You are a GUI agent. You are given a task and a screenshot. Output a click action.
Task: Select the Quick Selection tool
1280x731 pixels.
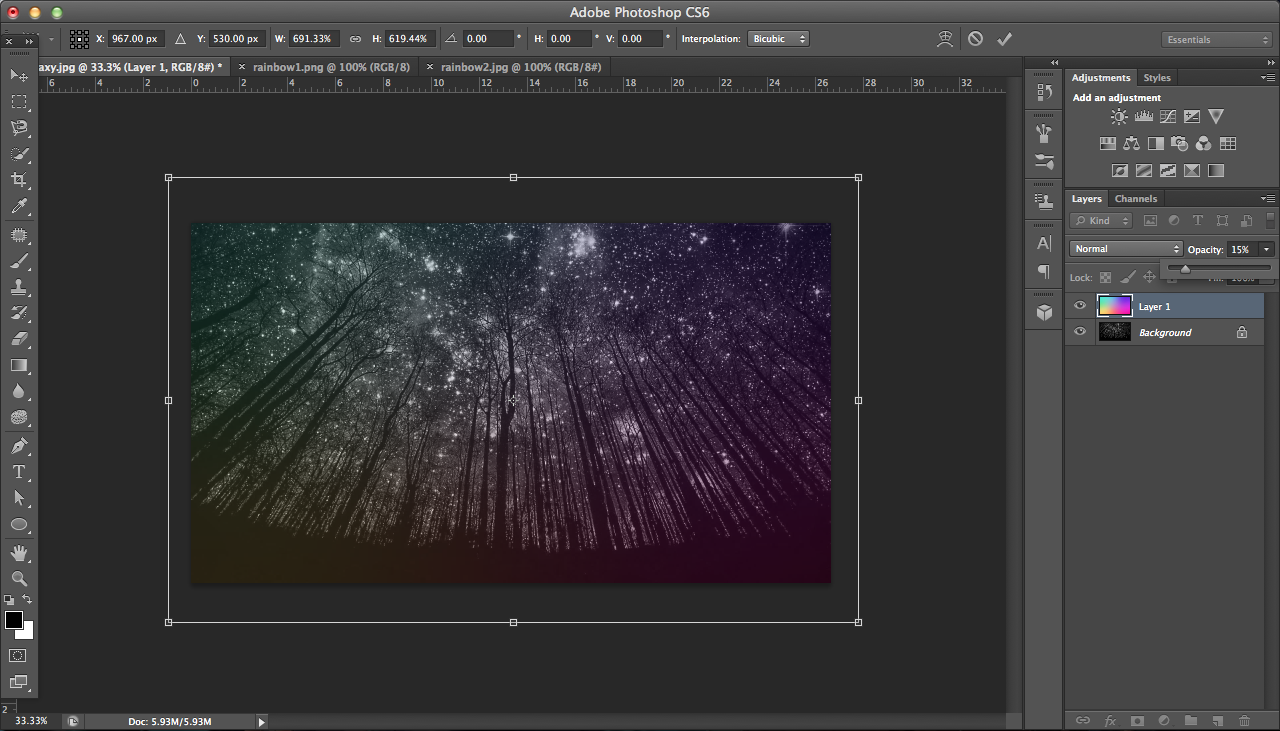pos(19,154)
